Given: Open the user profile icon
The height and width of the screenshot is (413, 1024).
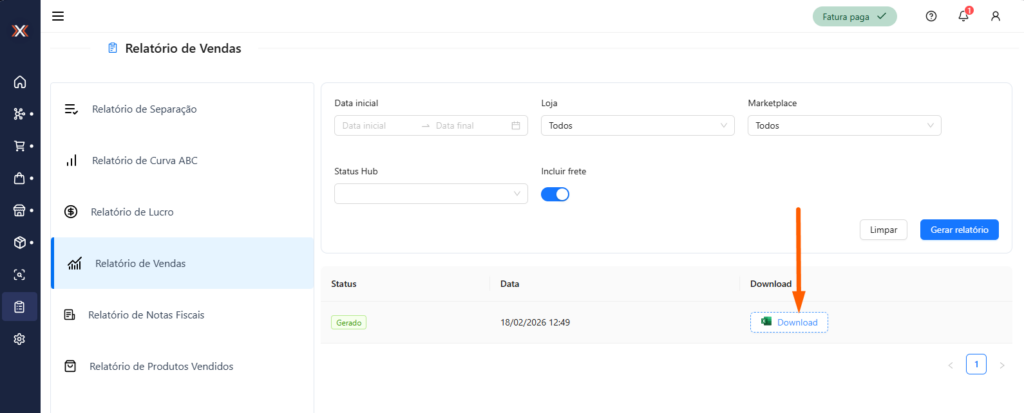Looking at the screenshot, I should (x=995, y=16).
